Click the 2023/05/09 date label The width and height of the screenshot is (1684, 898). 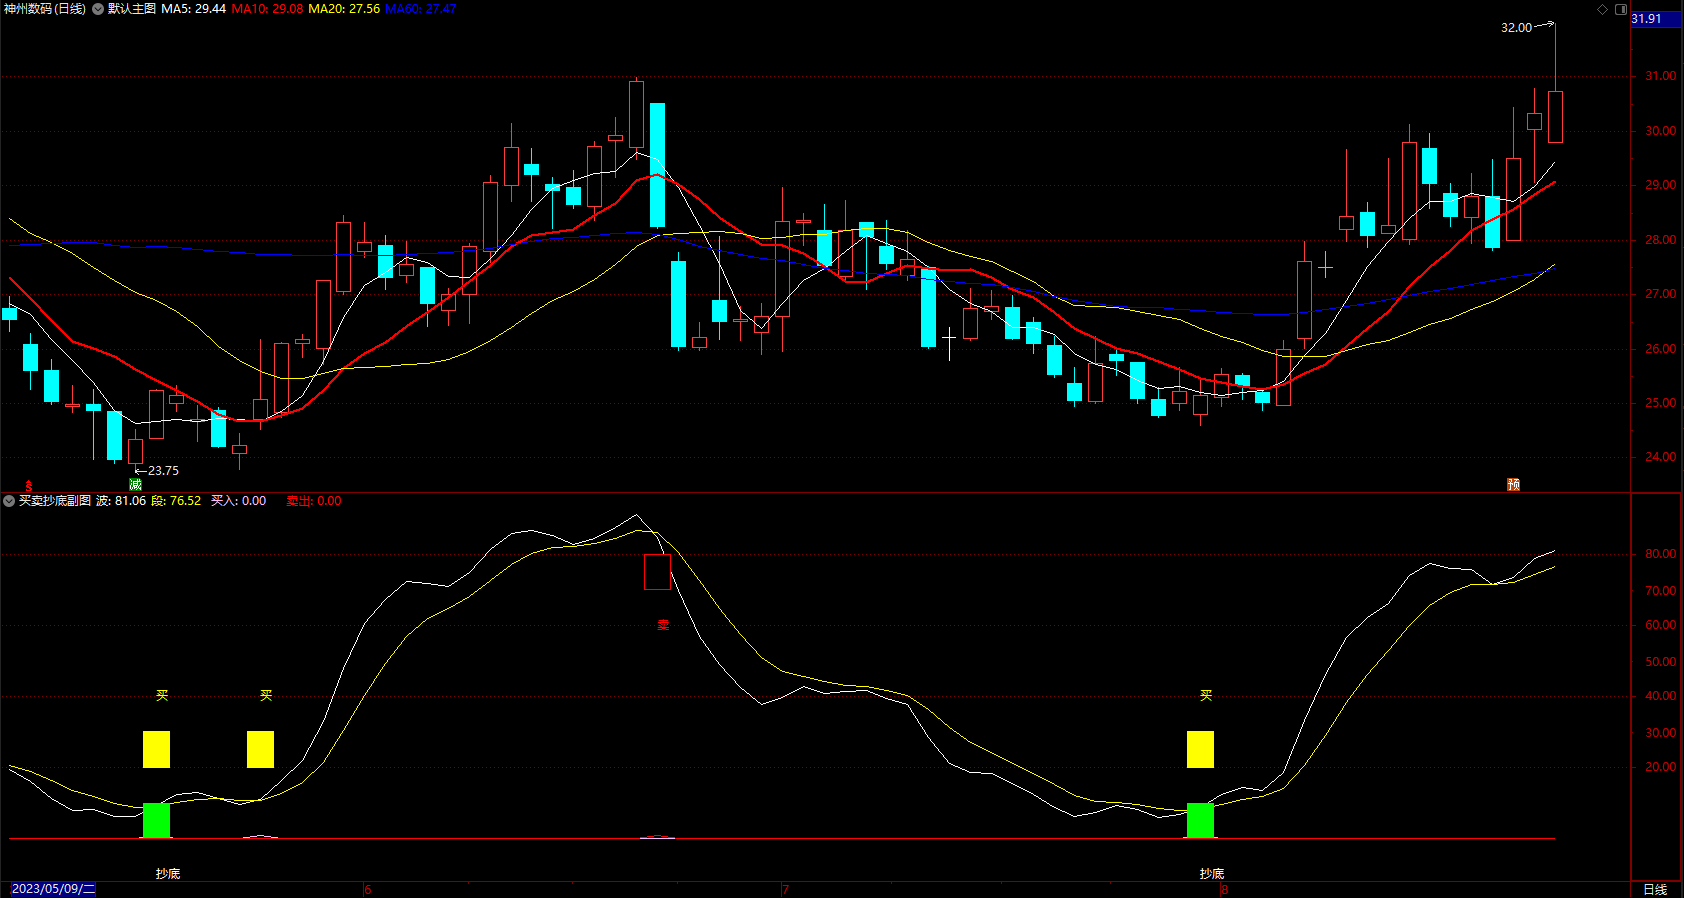(x=53, y=889)
